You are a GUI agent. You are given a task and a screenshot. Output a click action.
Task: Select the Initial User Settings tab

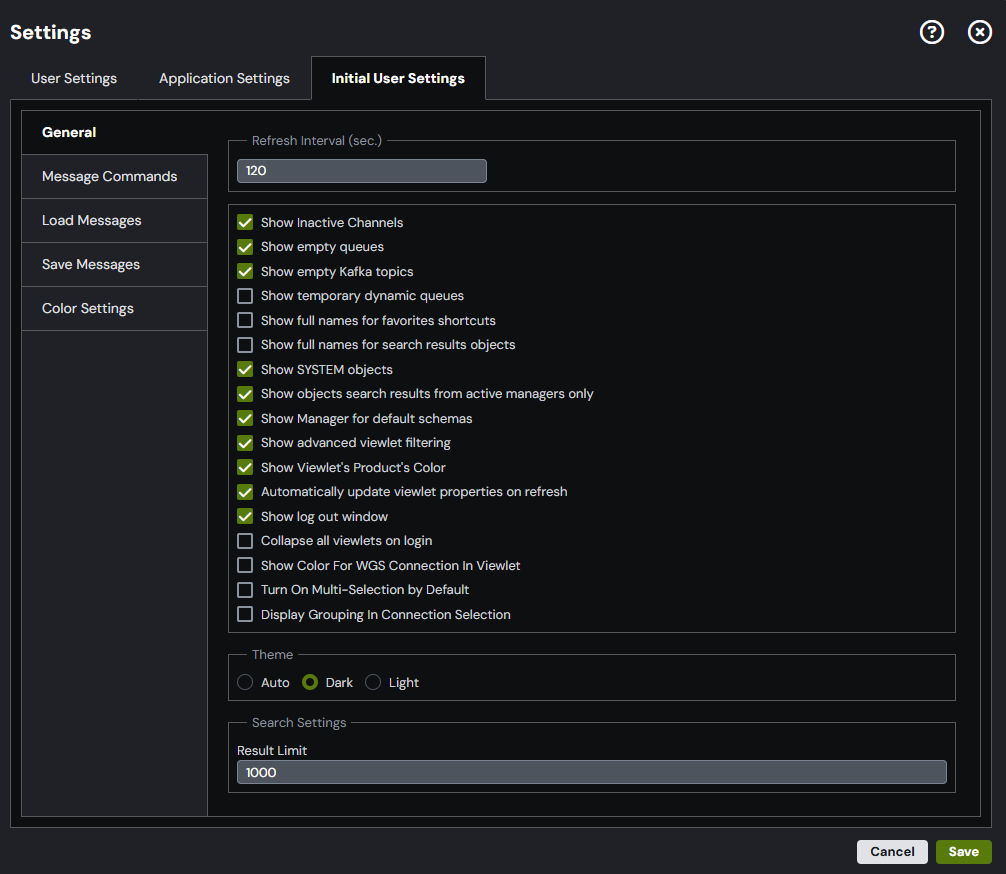(398, 78)
